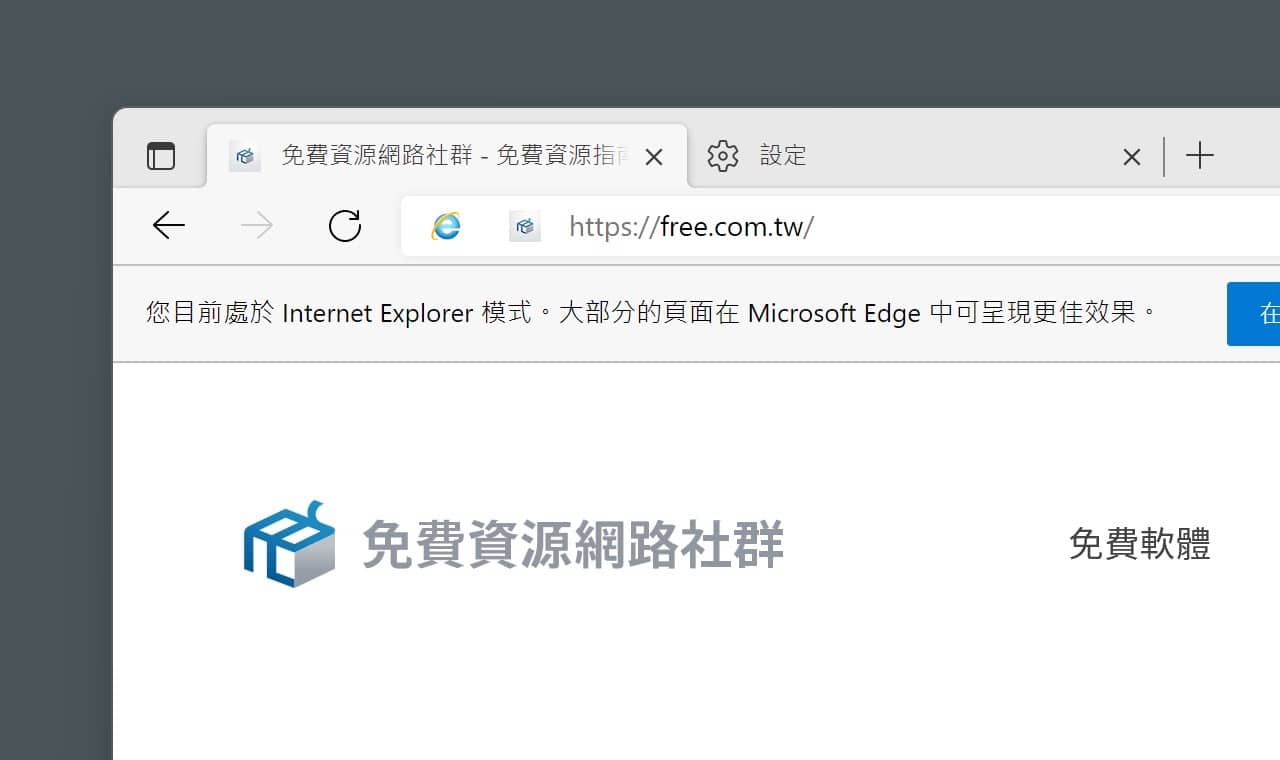Open the 免費軟體 navigation link

point(1140,544)
